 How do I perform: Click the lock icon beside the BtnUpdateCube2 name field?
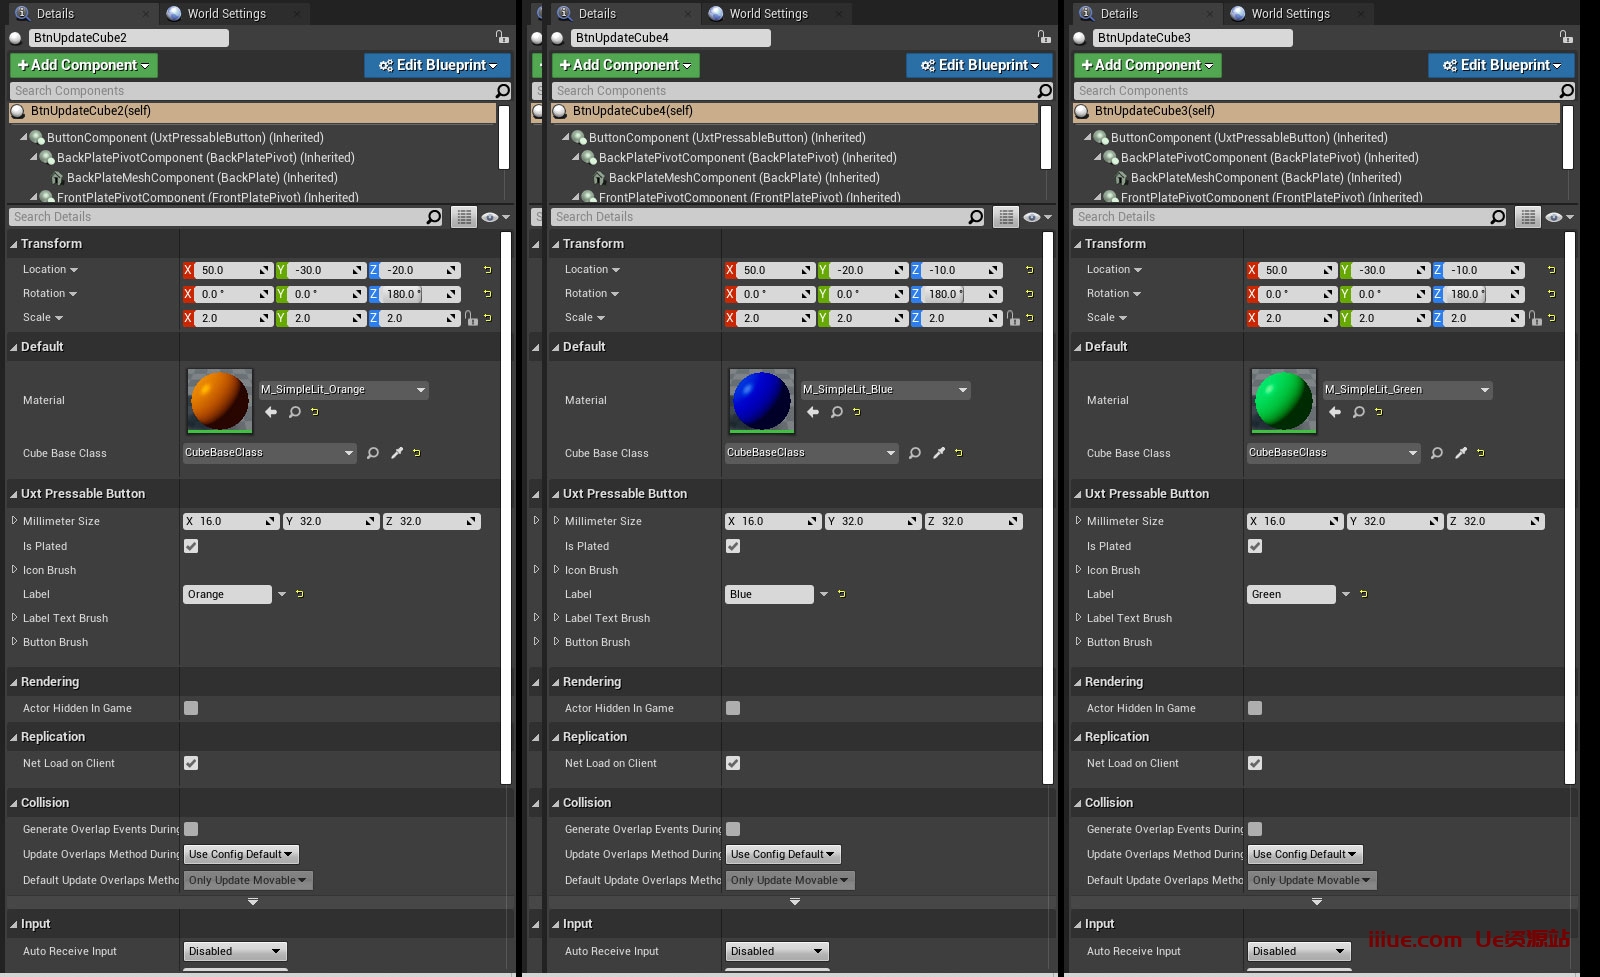(x=502, y=37)
